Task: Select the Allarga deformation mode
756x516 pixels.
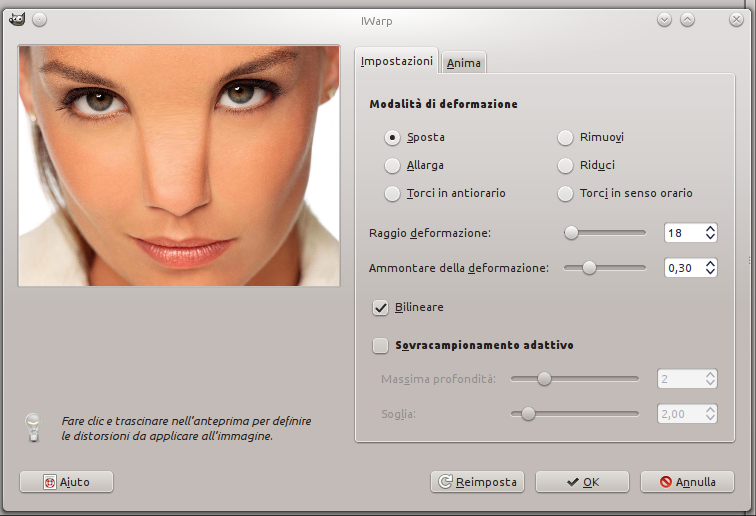Action: click(392, 165)
